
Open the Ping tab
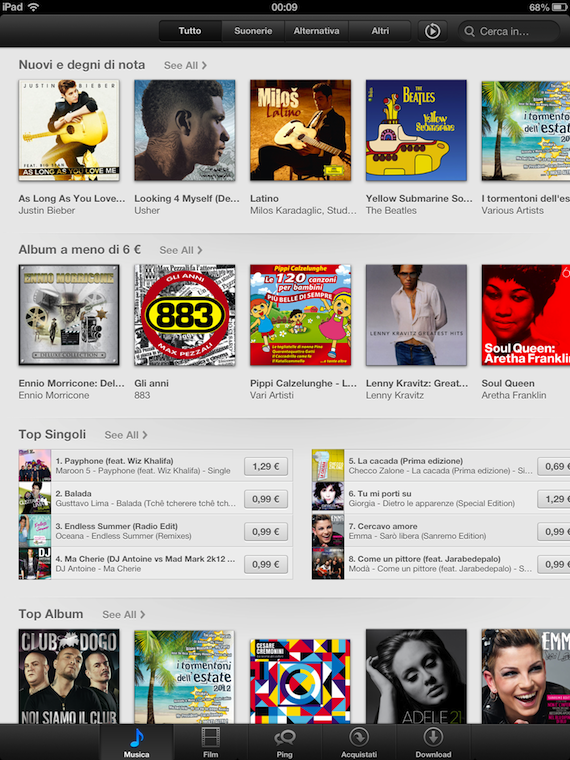click(x=285, y=742)
